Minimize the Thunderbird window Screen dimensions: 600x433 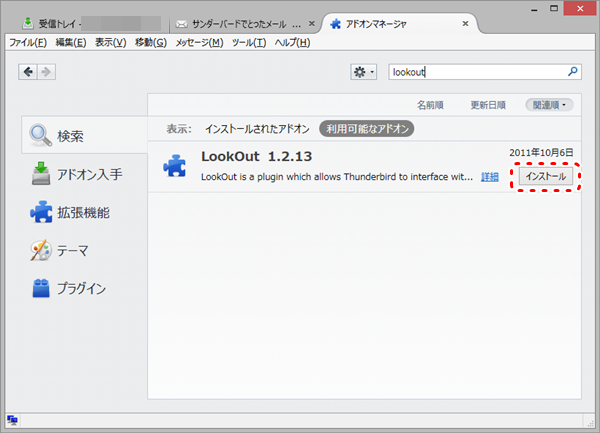pyautogui.click(x=534, y=8)
